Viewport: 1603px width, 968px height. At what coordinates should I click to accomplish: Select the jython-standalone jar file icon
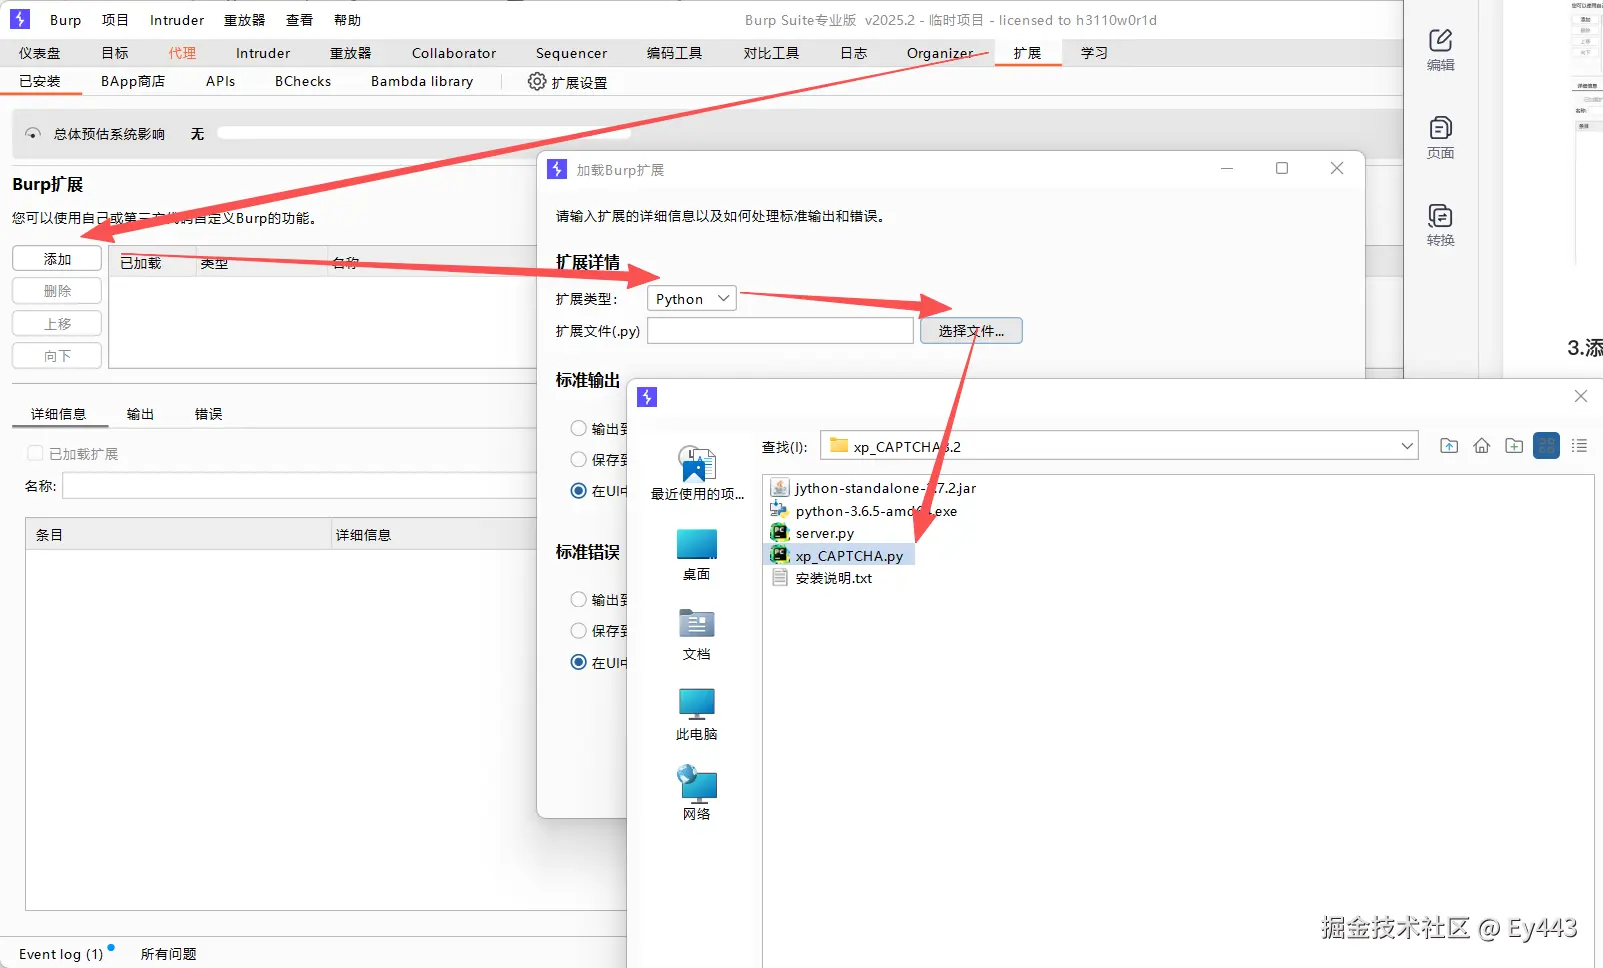(780, 488)
